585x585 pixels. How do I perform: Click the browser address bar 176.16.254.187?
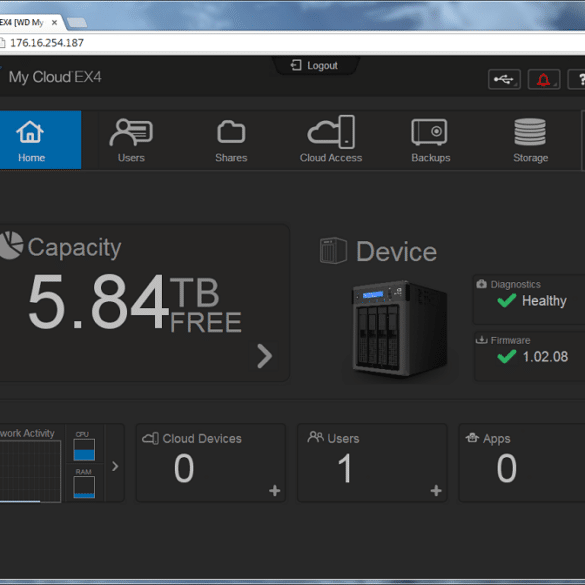coord(47,43)
